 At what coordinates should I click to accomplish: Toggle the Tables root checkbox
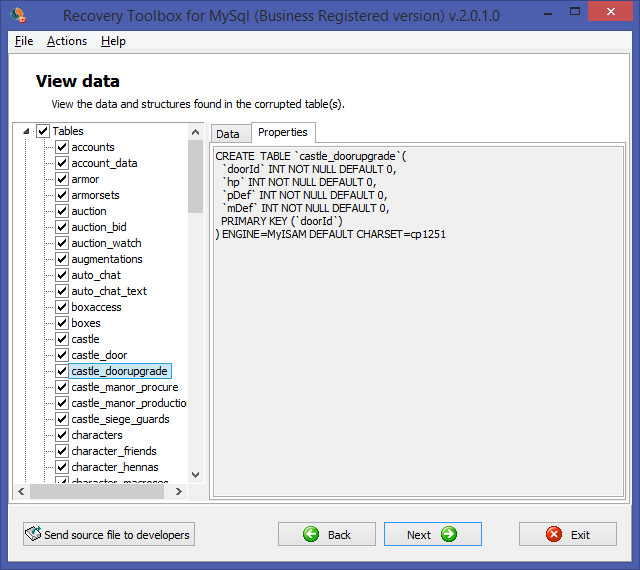coord(43,131)
